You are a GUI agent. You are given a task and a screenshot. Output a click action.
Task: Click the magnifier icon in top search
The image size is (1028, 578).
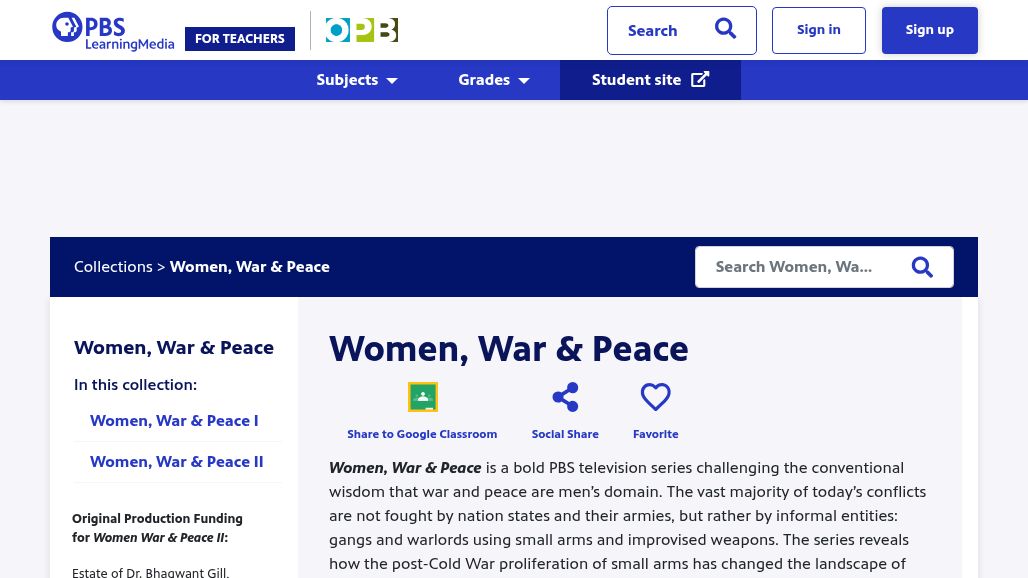click(x=725, y=30)
